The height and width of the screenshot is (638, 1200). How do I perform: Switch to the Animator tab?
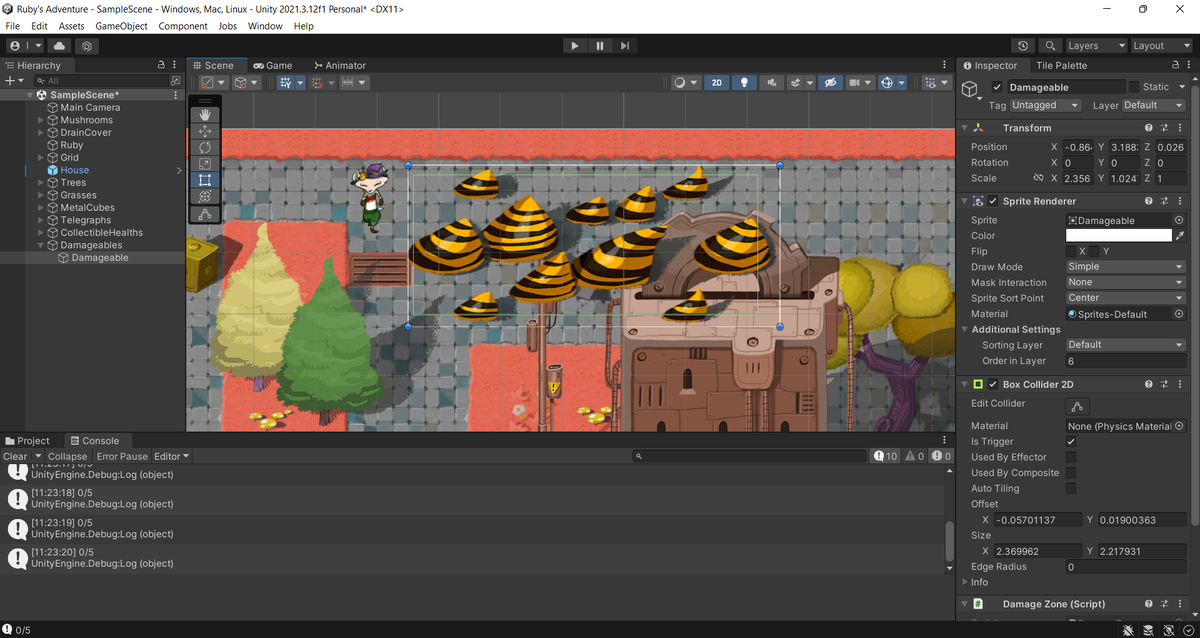pos(340,65)
